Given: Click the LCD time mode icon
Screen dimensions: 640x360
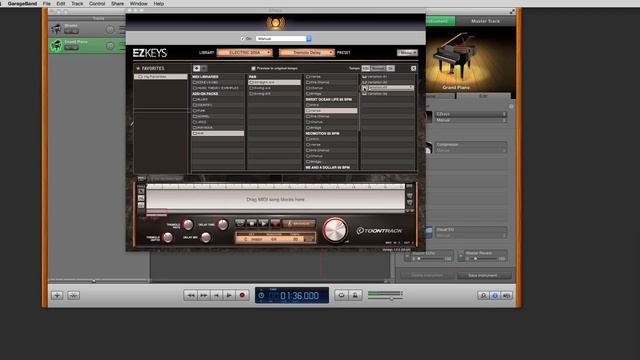Looking at the screenshot, I should coord(261,296).
